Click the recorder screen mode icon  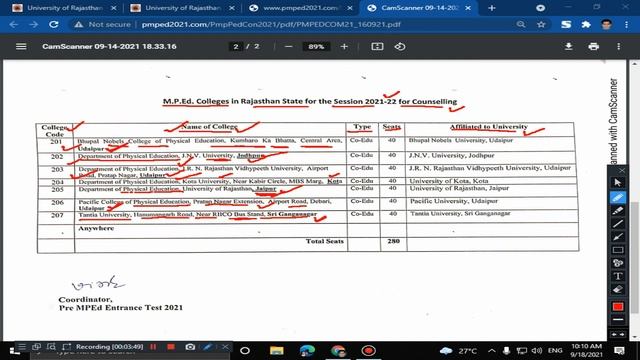point(36,347)
